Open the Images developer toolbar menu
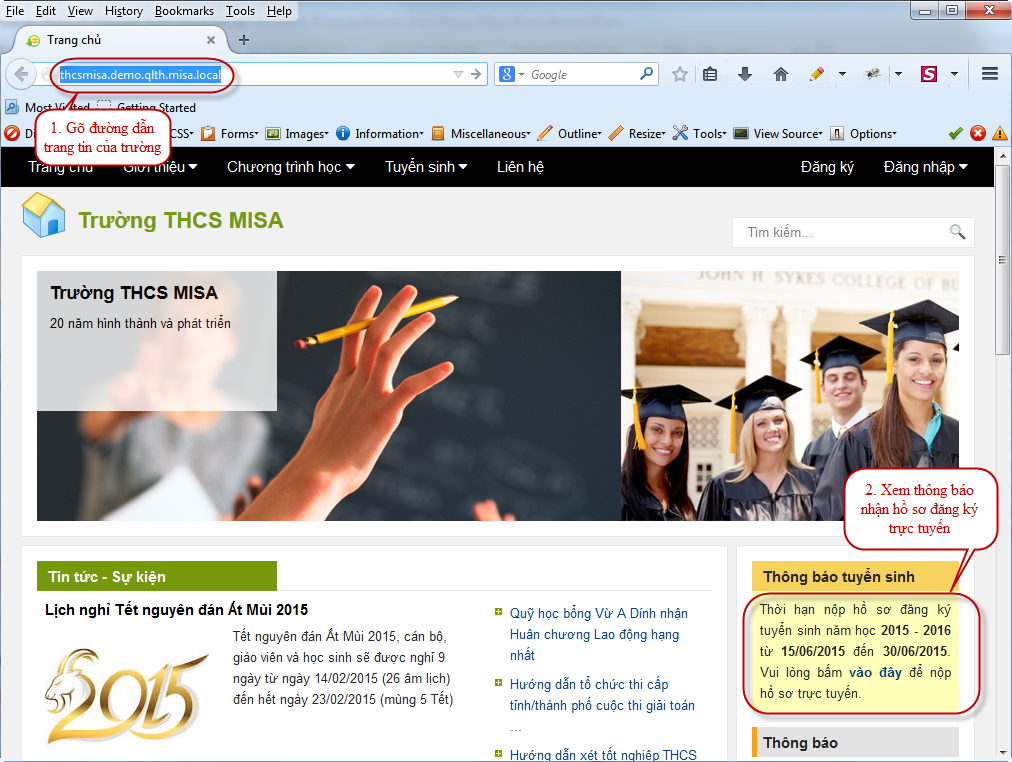The width and height of the screenshot is (1012, 762). click(x=298, y=134)
